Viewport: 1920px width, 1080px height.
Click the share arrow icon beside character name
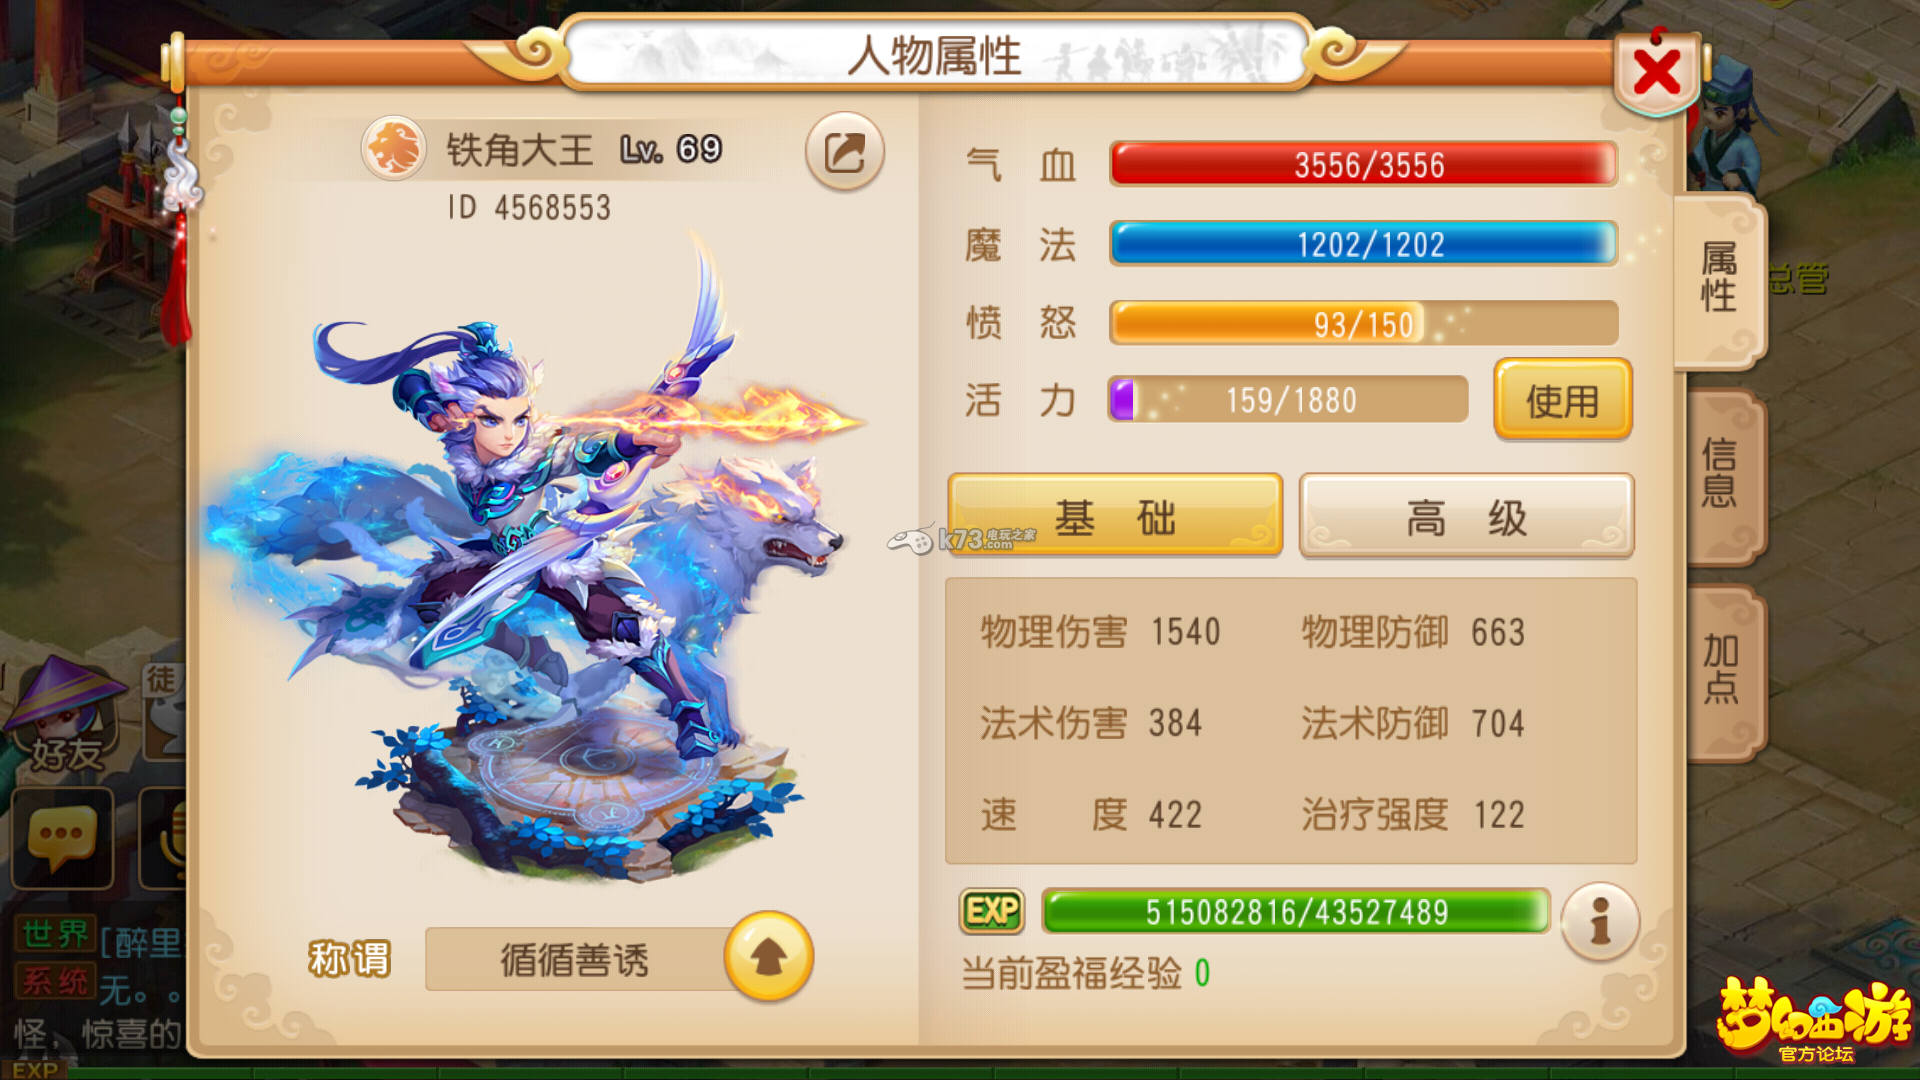[x=844, y=152]
